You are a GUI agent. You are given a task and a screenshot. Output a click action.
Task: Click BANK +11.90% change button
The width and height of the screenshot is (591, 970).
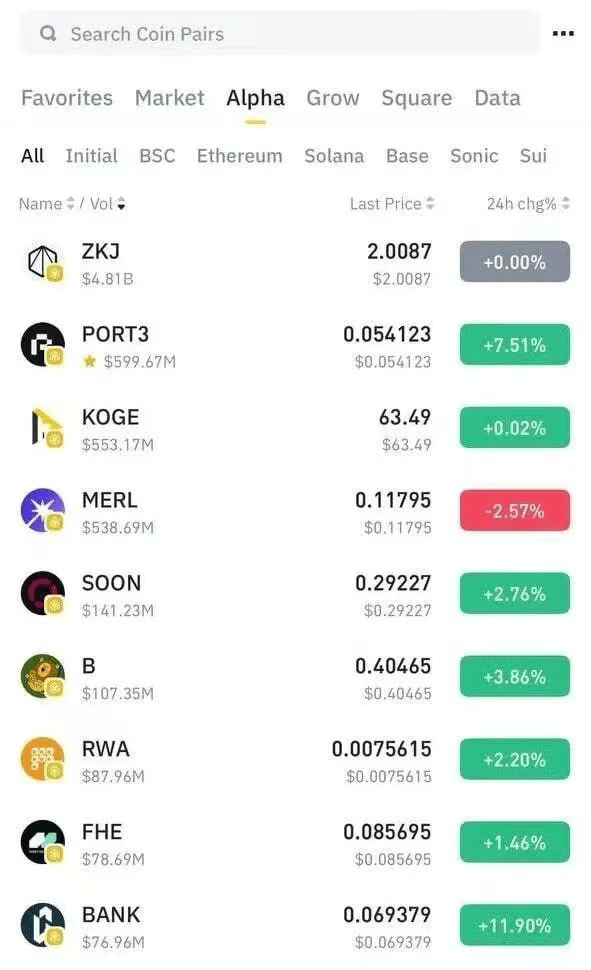coord(514,925)
